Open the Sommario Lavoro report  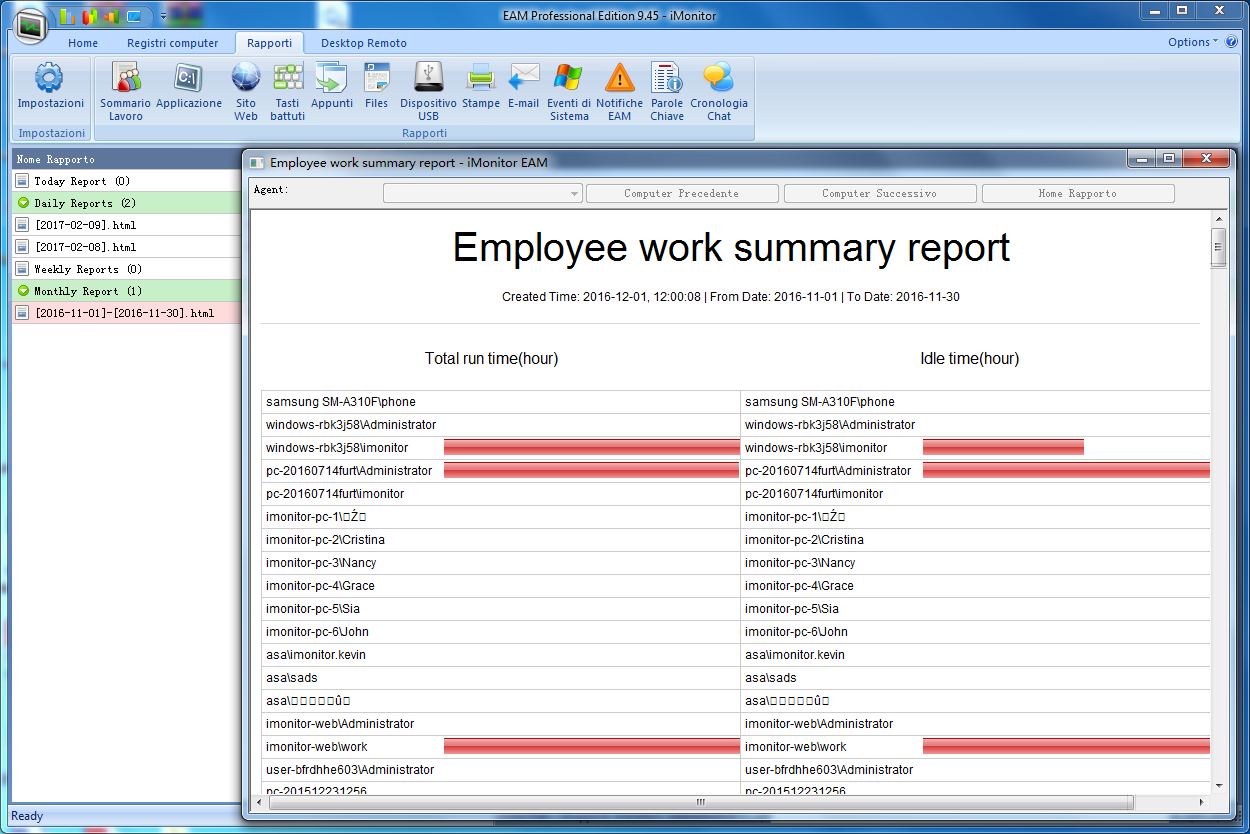[x=125, y=90]
